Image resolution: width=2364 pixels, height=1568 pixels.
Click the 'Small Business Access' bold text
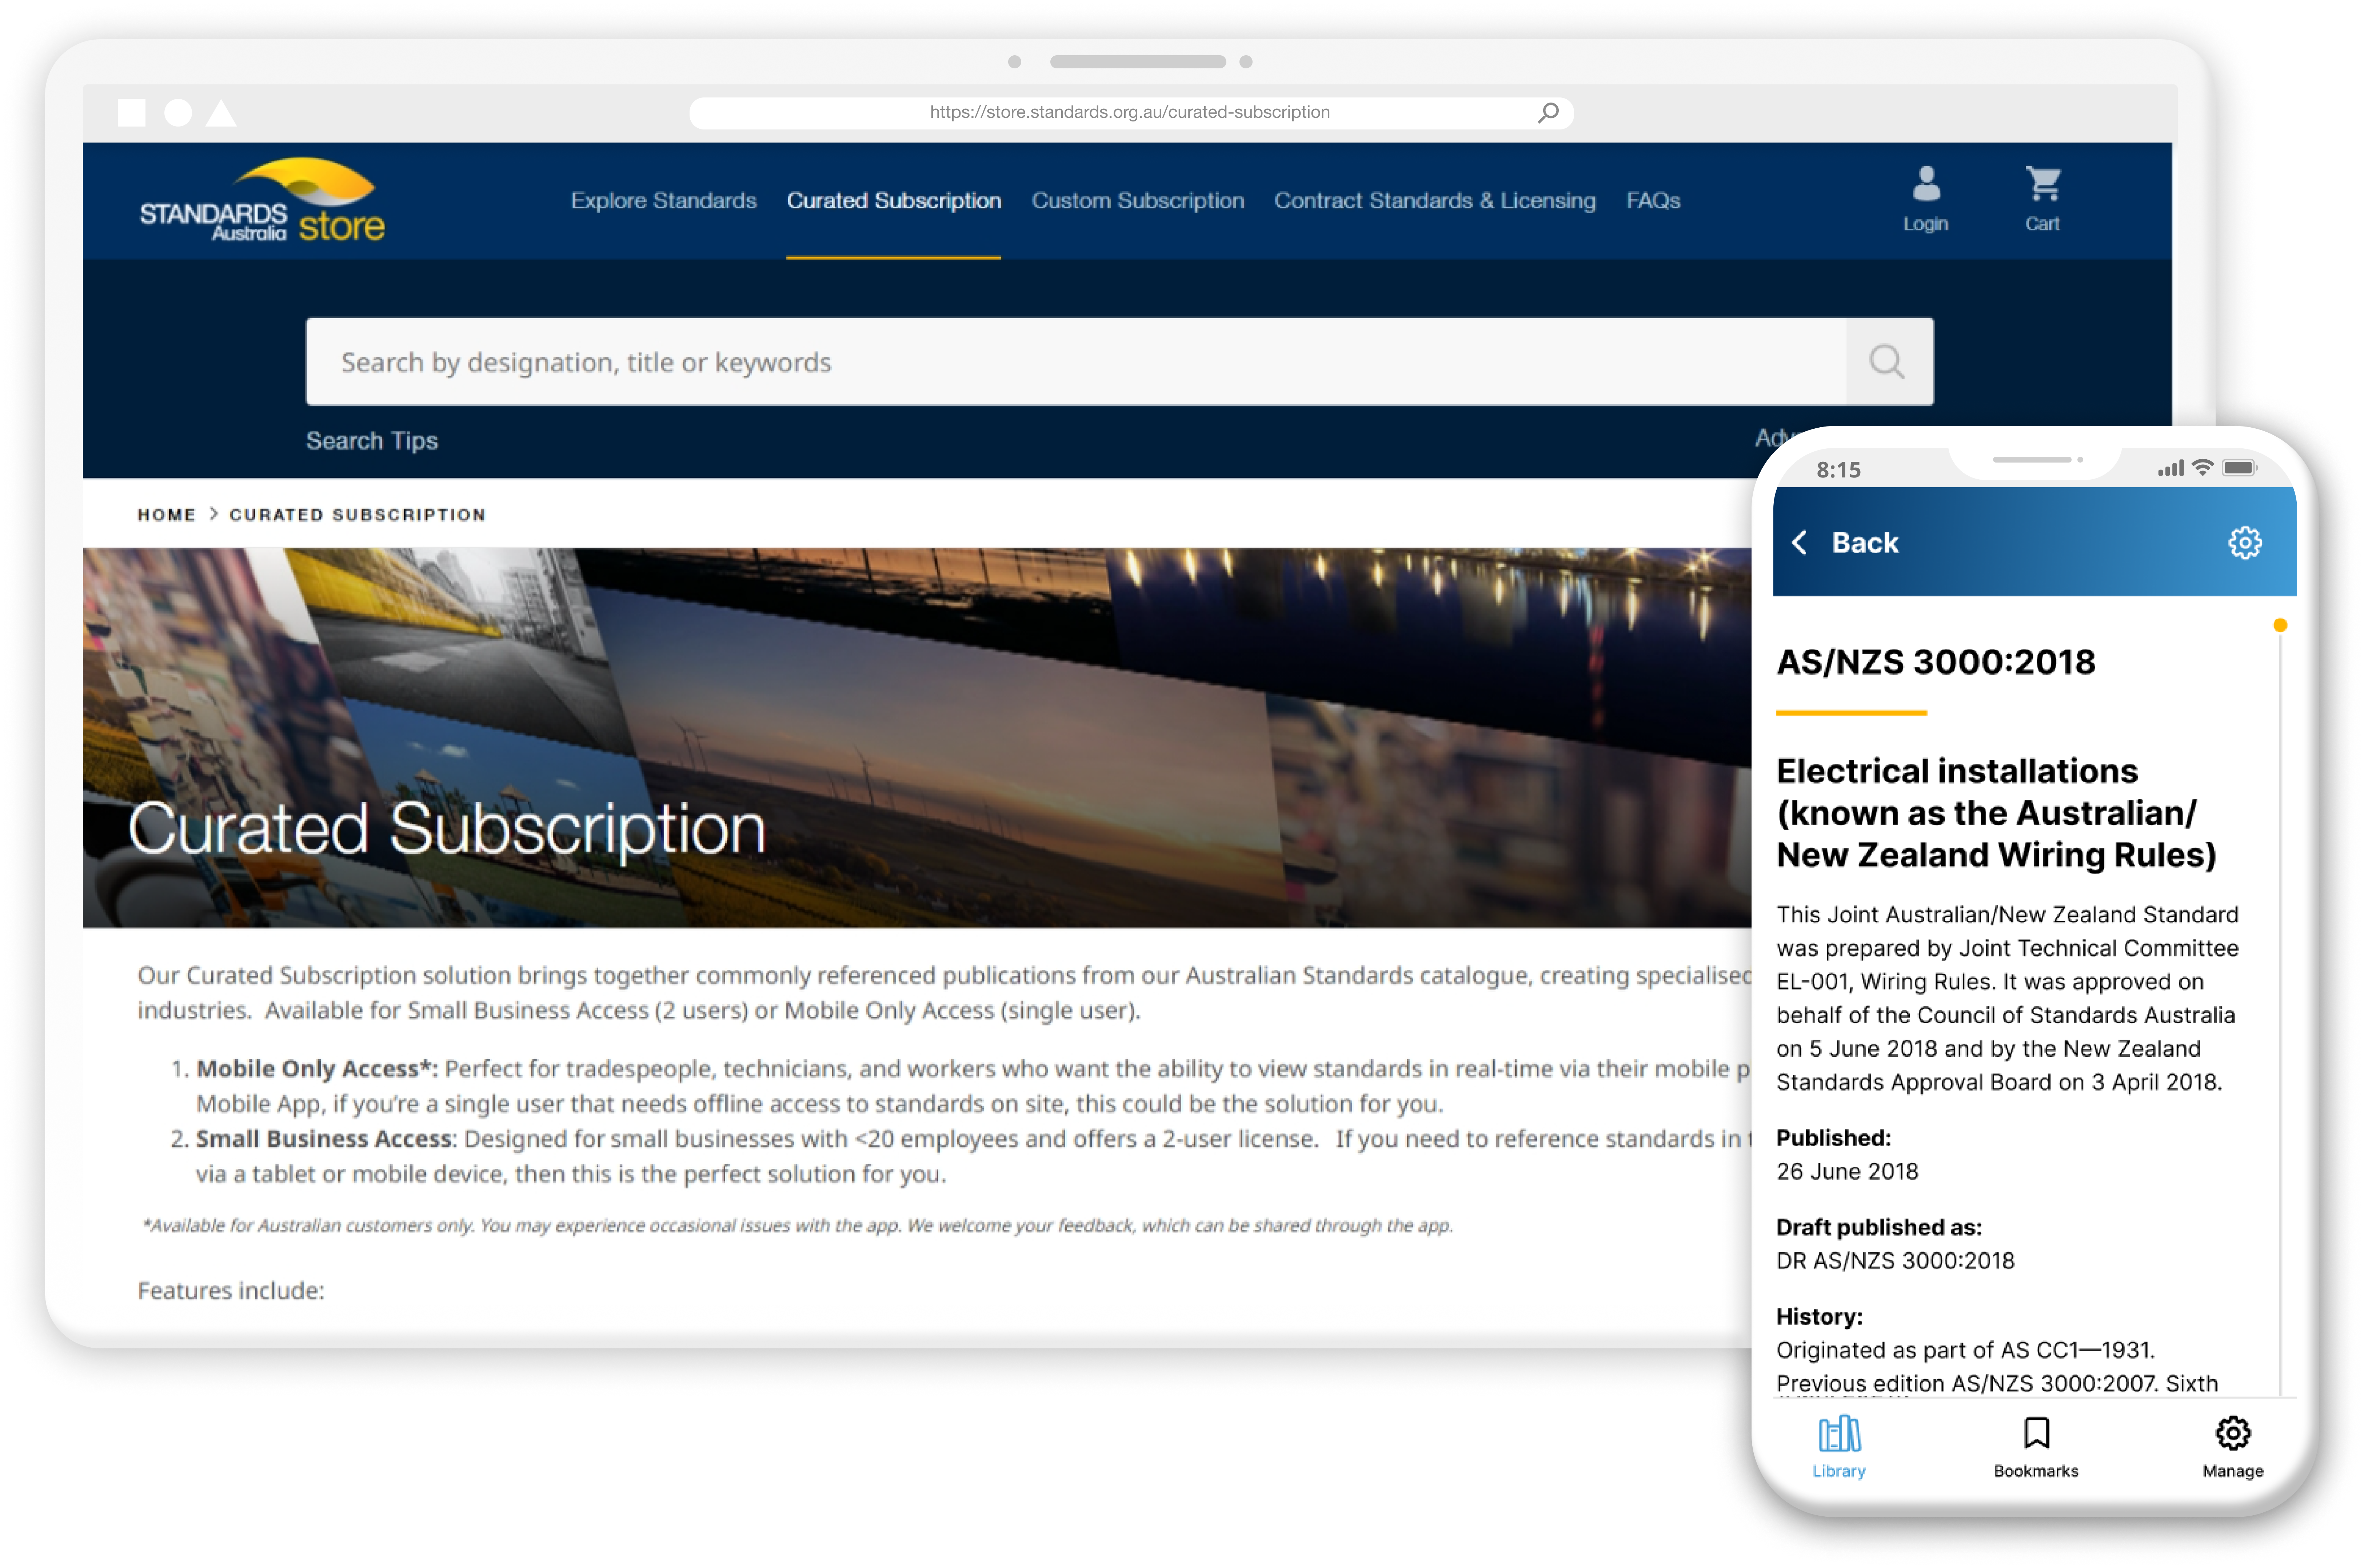(324, 1138)
